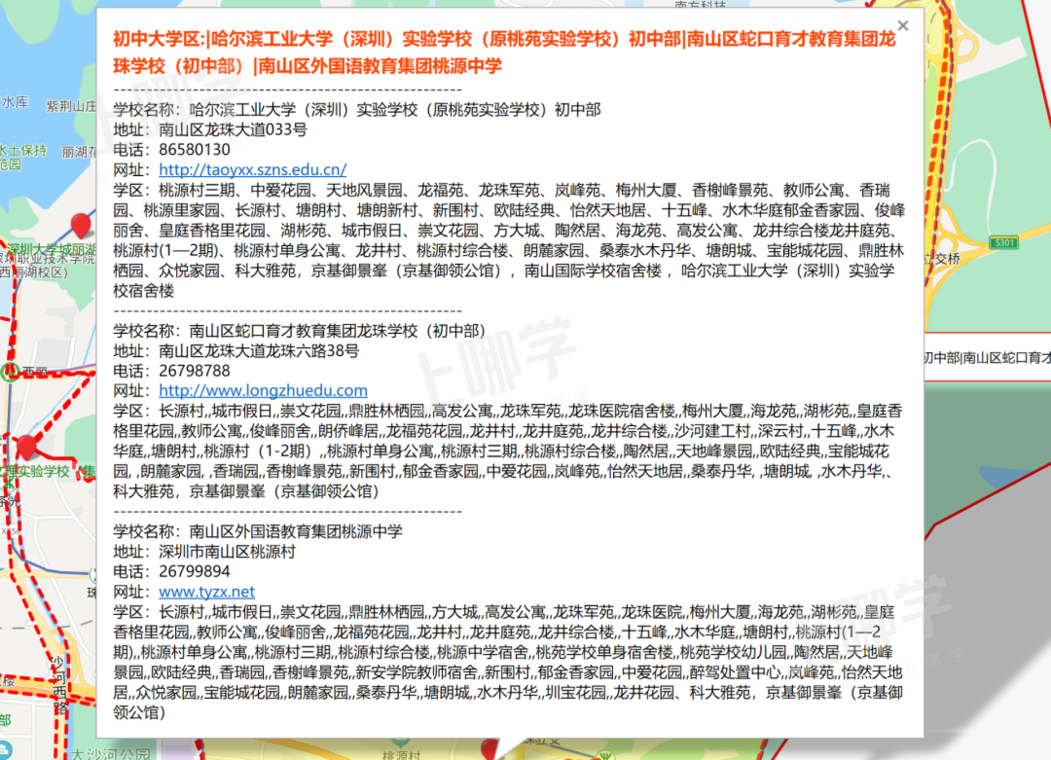Click the S301 road shield on the map

tap(1003, 243)
